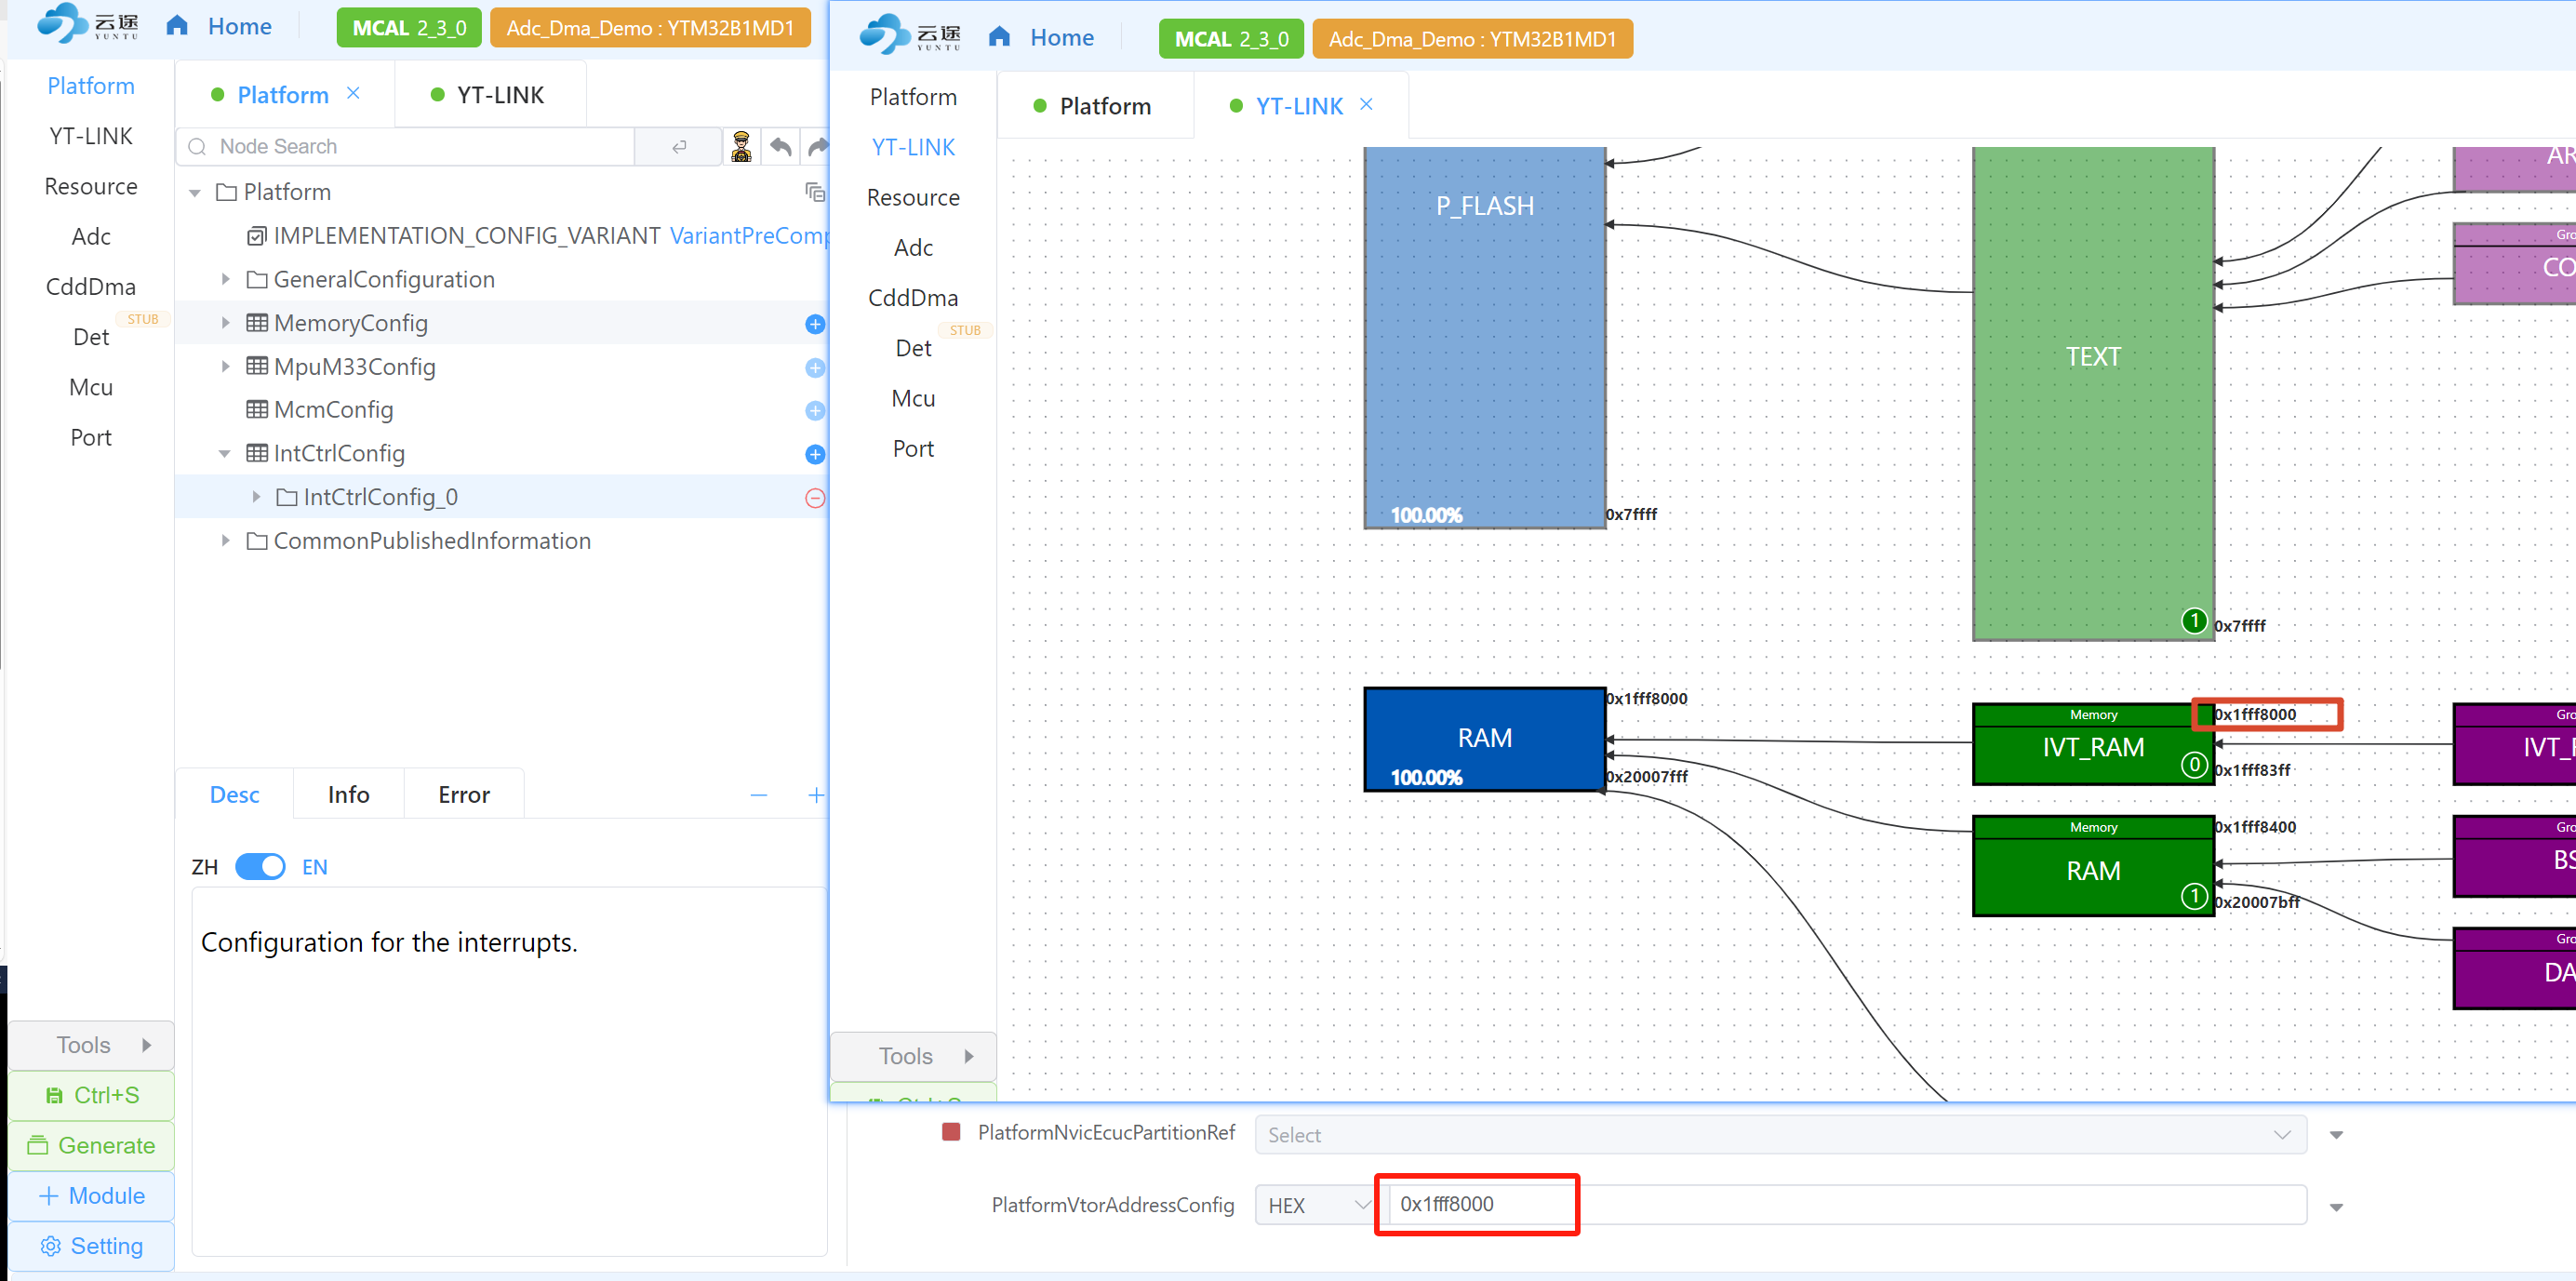Open the Info tab in description panel
Image resolution: width=2576 pixels, height=1281 pixels.
point(348,795)
